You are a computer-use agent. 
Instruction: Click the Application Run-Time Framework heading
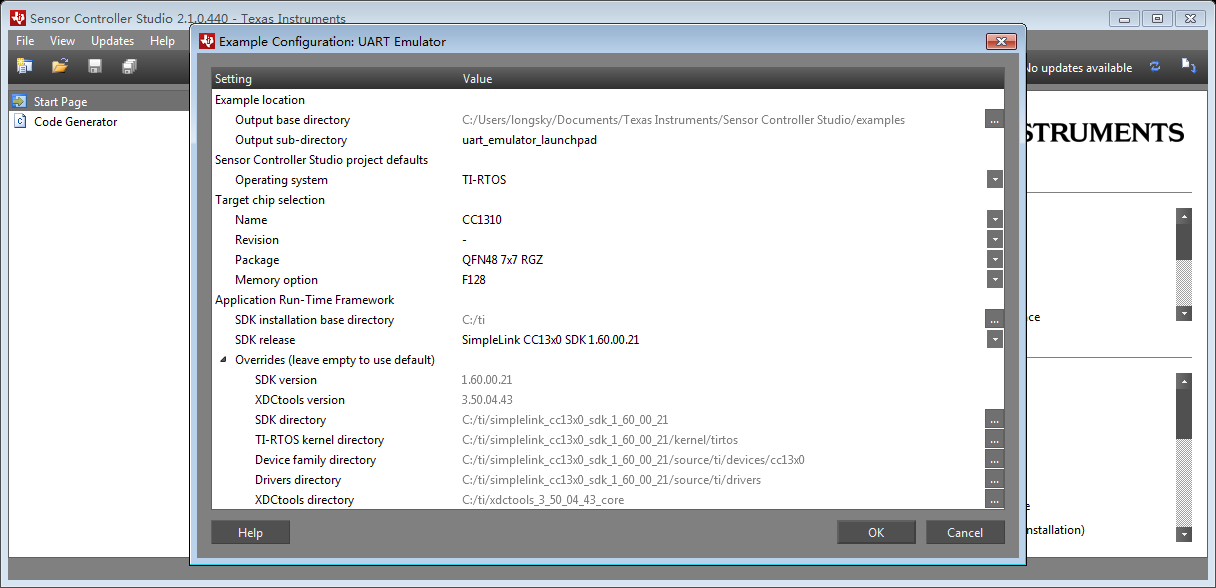tap(305, 300)
